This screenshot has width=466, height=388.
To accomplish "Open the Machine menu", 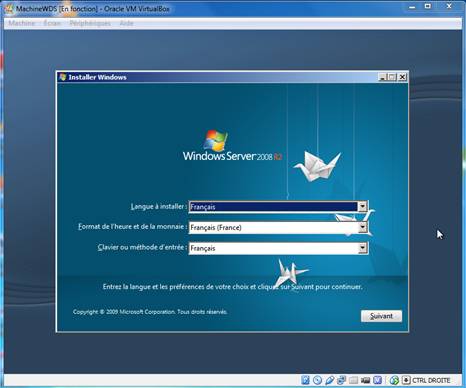I will tap(22, 23).
